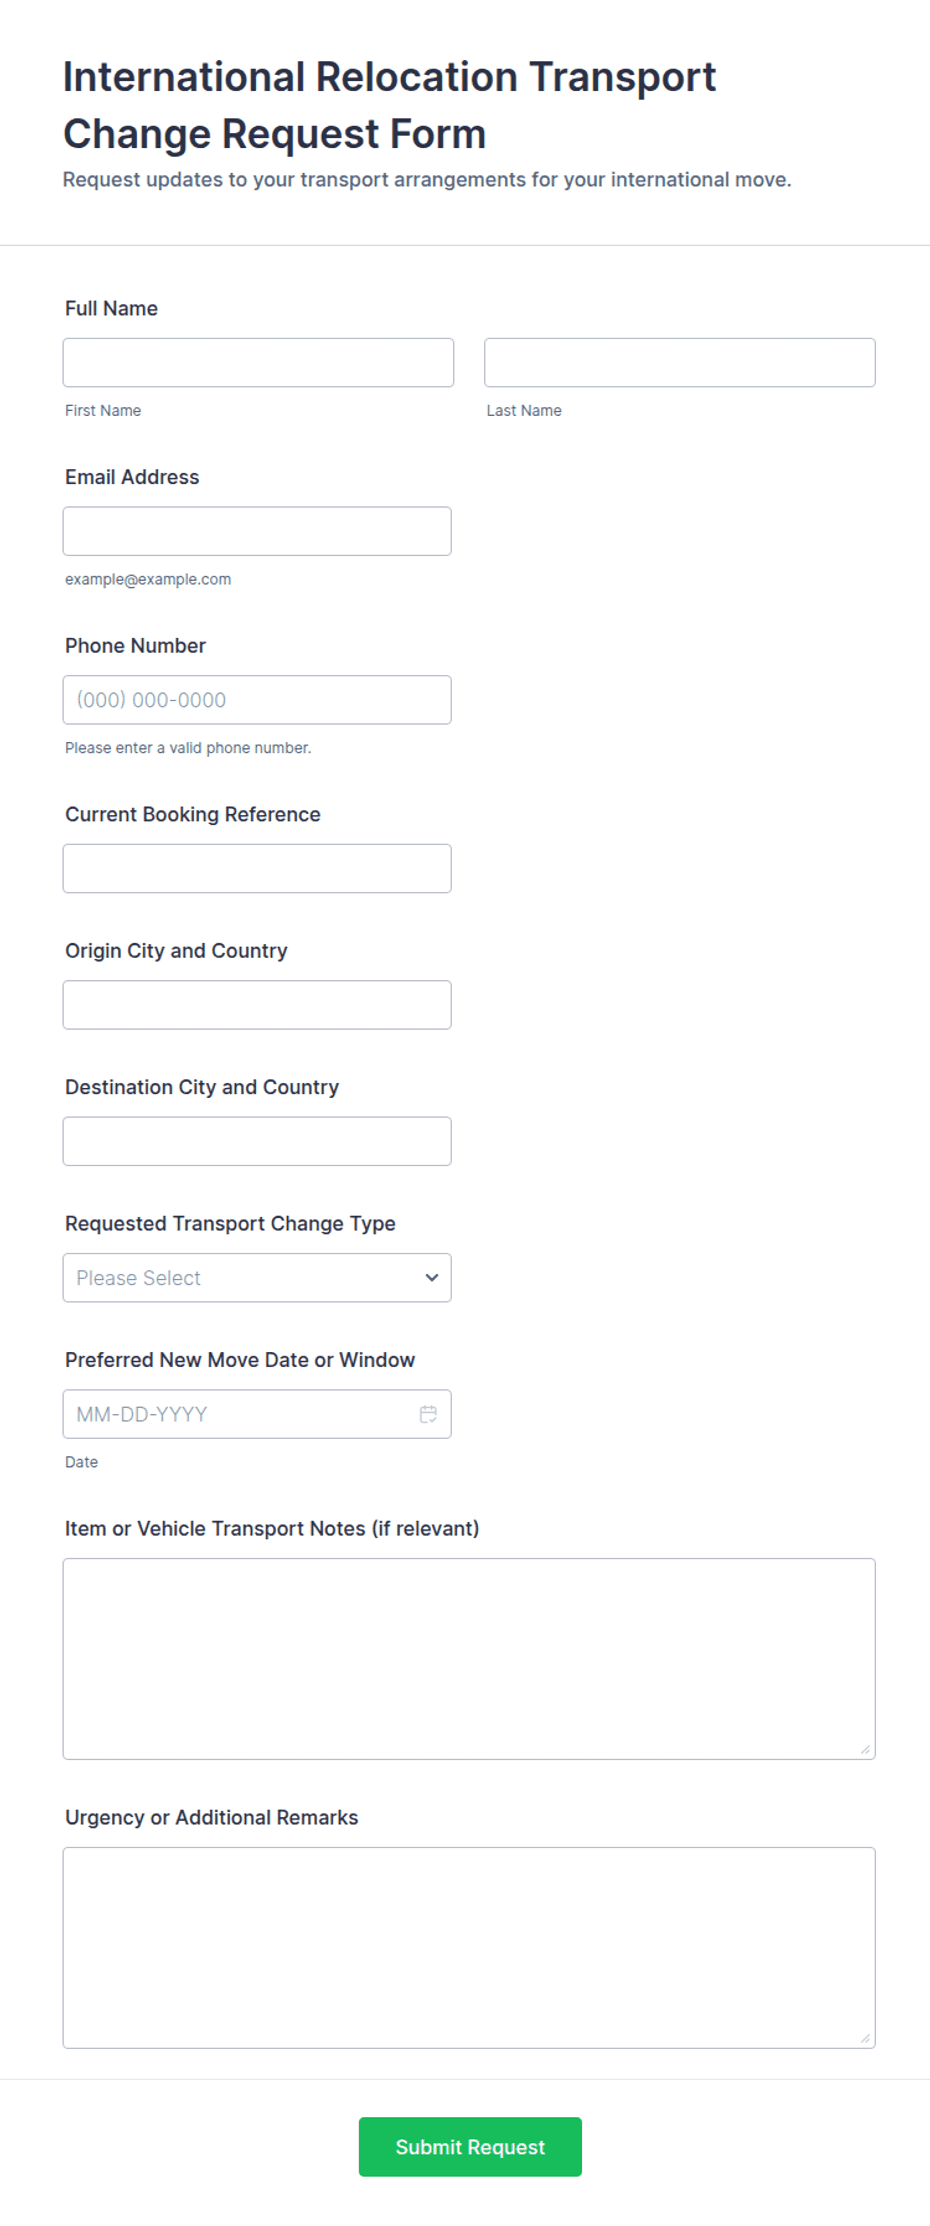Focus the Last Name field
The image size is (930, 2226).
click(x=680, y=363)
